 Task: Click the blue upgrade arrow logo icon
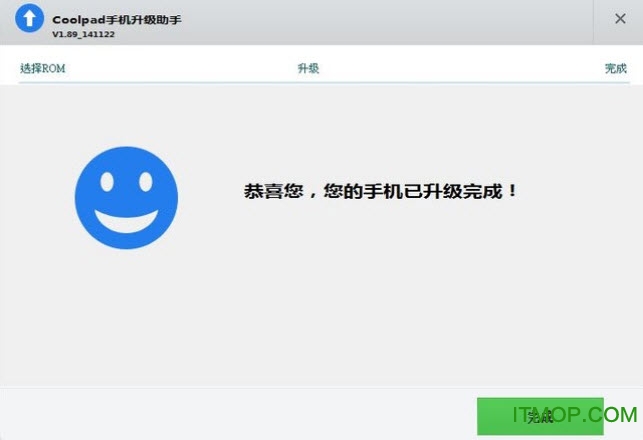click(30, 18)
